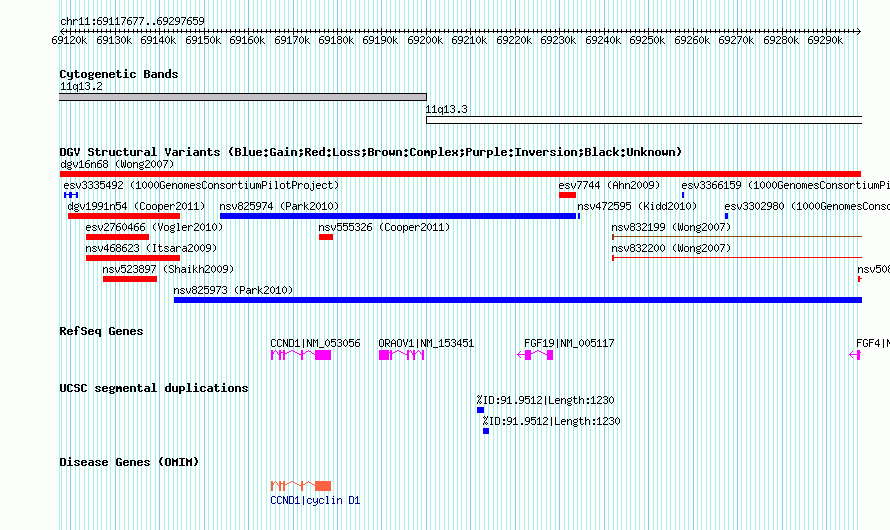Viewport: 890px width, 530px height.
Task: Click the 11q13.2 band label text
Action: [x=81, y=86]
